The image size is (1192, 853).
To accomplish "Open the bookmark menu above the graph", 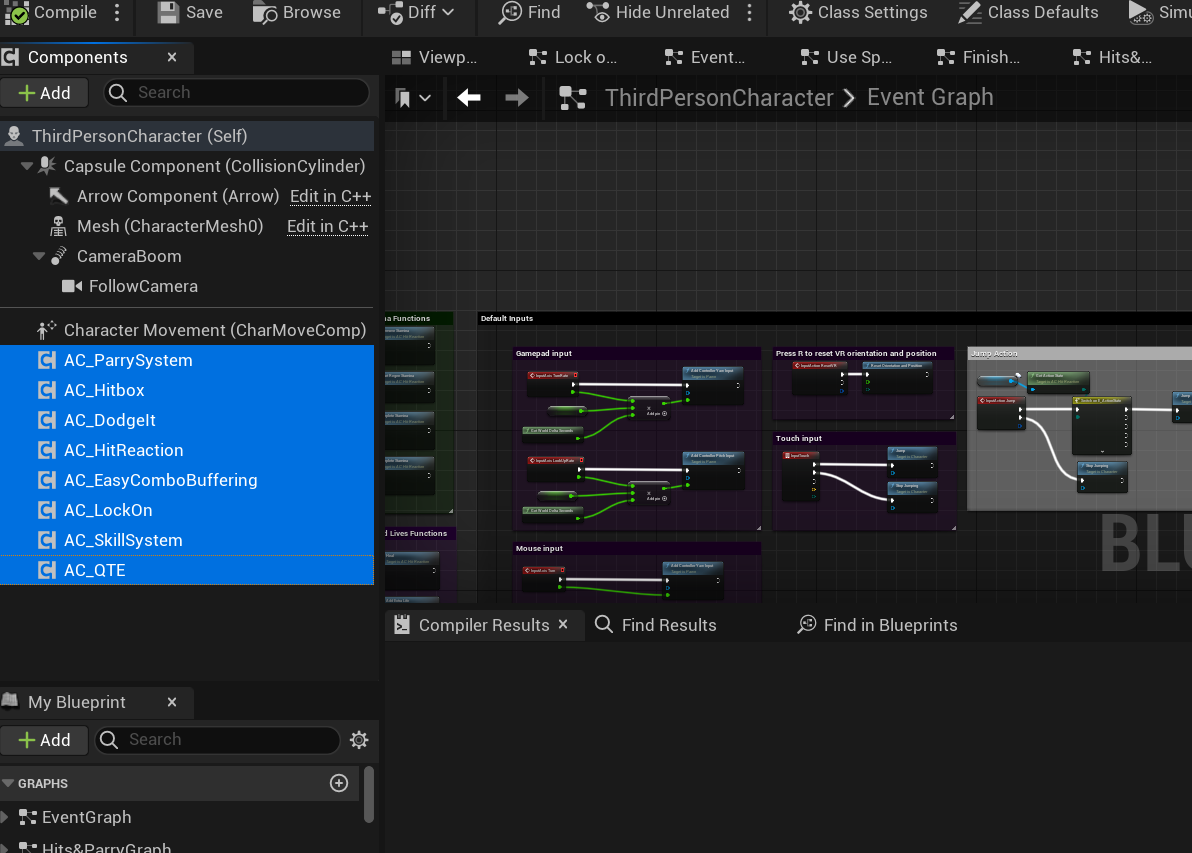I will (412, 96).
